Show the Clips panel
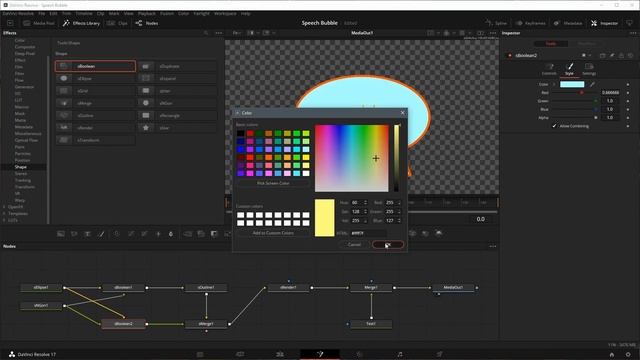The height and width of the screenshot is (360, 640). tap(118, 23)
